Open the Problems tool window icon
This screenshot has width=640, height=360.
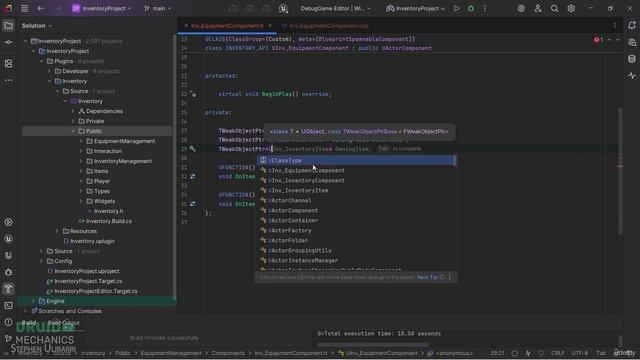[x=8, y=322]
